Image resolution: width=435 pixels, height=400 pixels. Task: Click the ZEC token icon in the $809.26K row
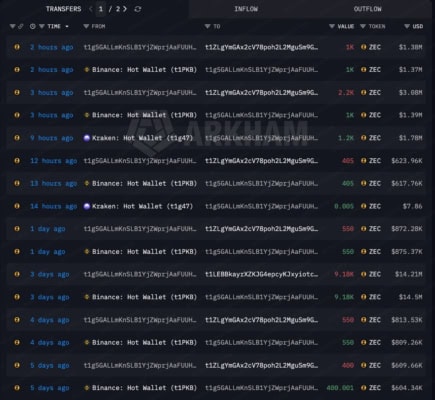tap(364, 342)
